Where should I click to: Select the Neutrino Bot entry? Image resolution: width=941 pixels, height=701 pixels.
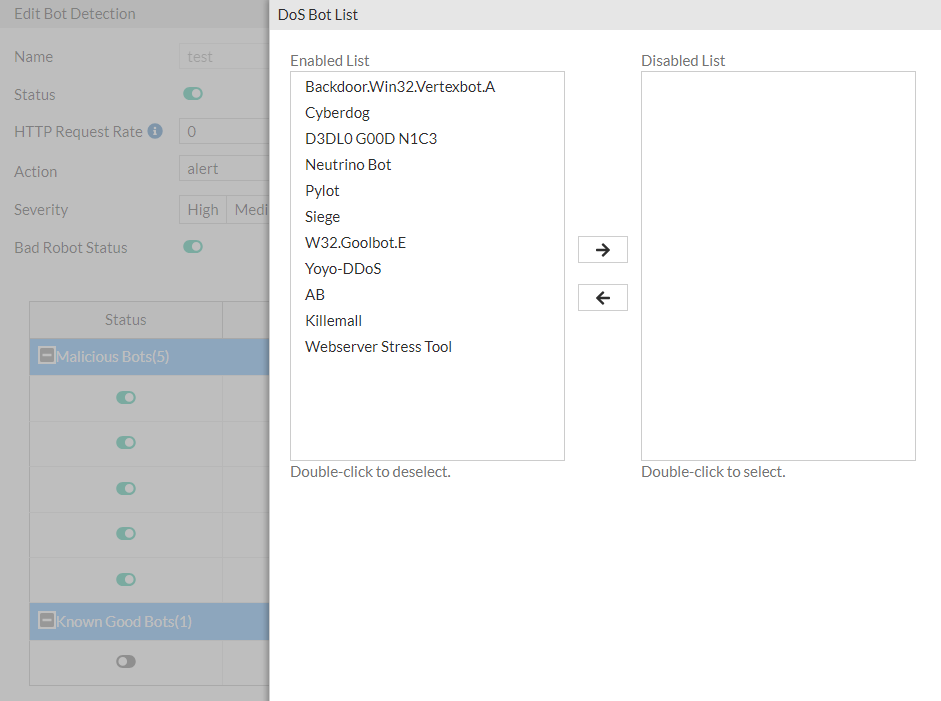[x=348, y=164]
